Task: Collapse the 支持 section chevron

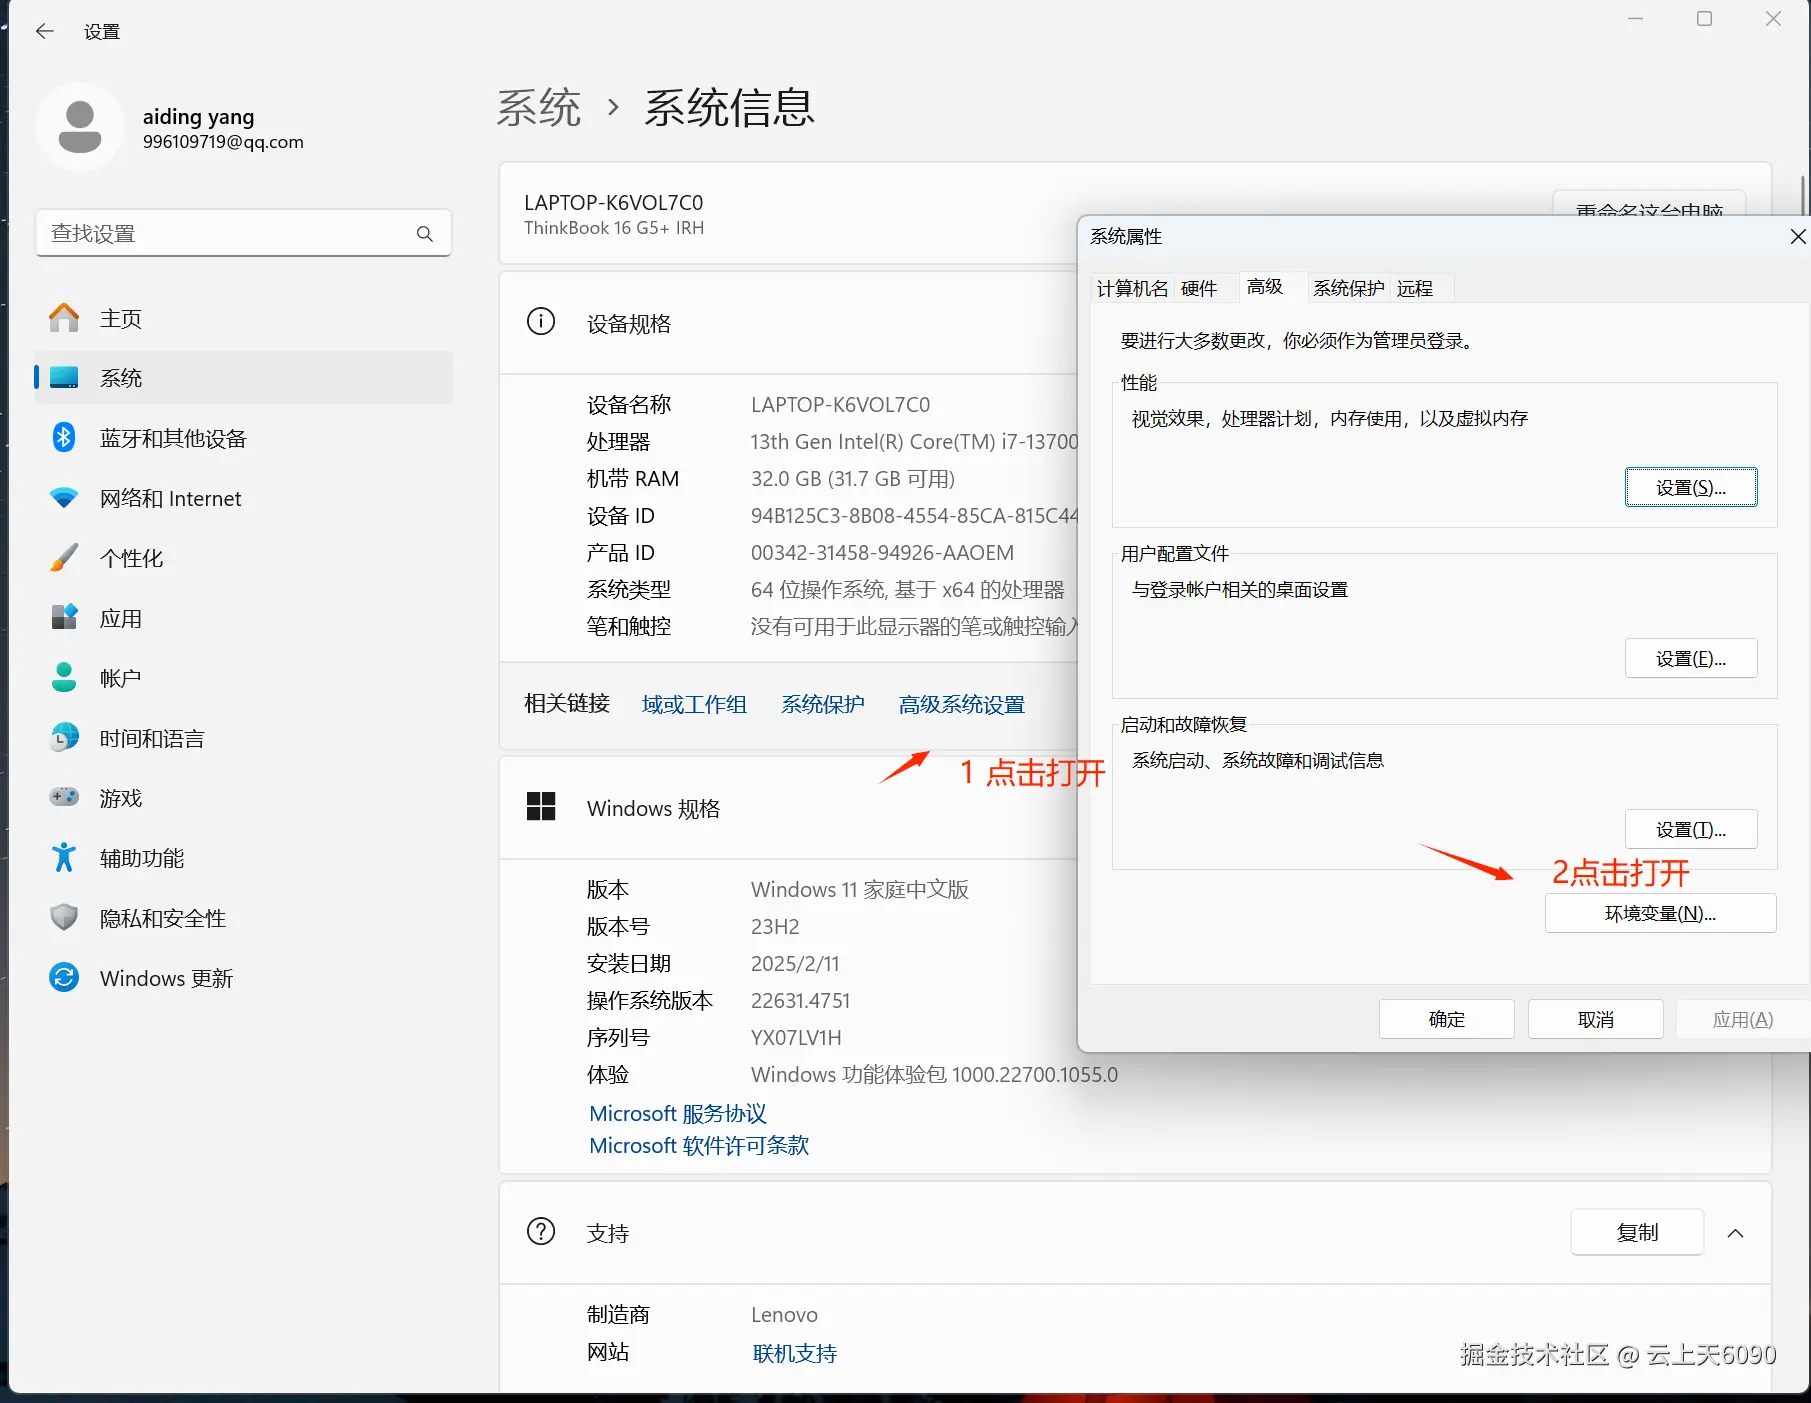Action: (x=1736, y=1233)
